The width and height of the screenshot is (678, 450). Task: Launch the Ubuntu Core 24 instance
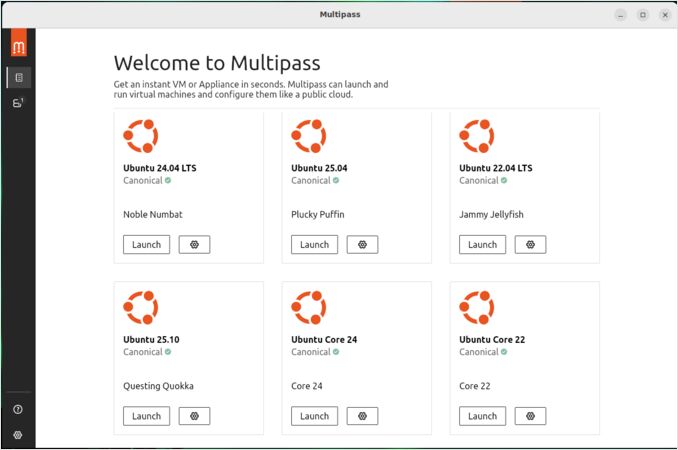(314, 416)
